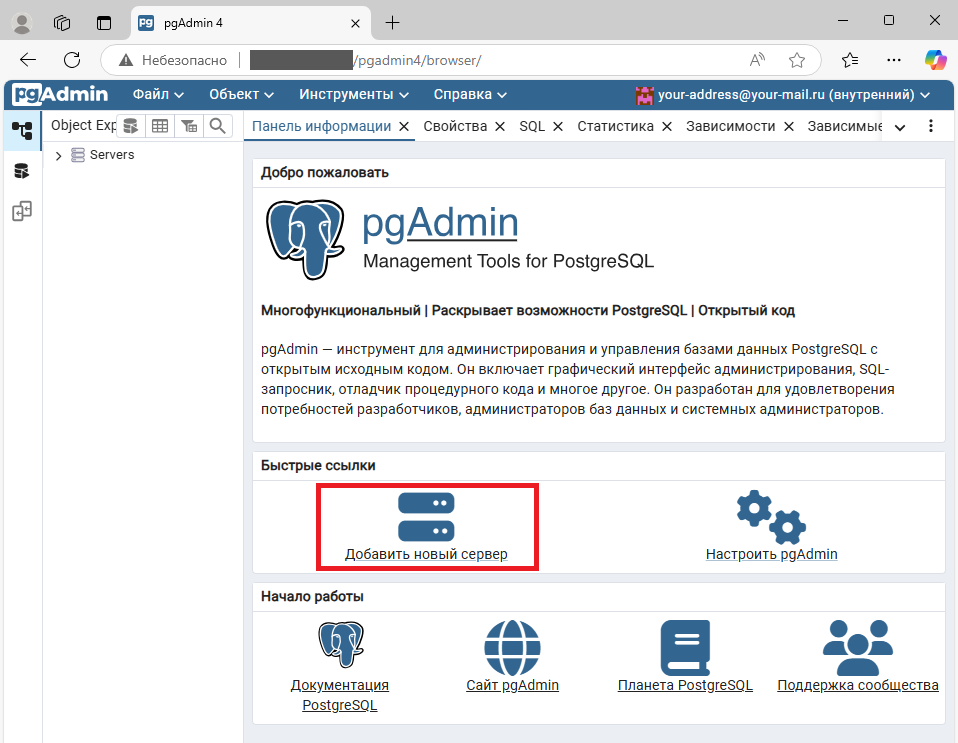Click the pgAdmin logo in header
Image resolution: width=958 pixels, height=743 pixels.
tap(60, 94)
